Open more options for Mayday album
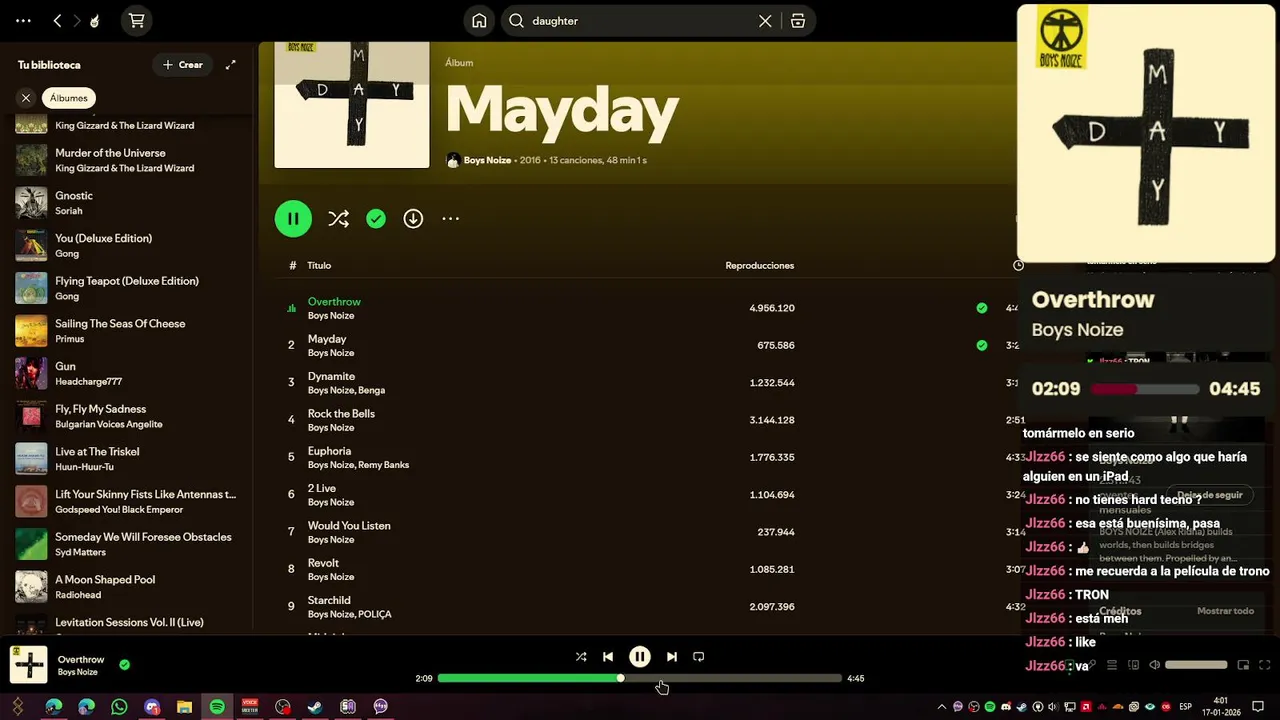Viewport: 1280px width, 720px height. pos(451,219)
